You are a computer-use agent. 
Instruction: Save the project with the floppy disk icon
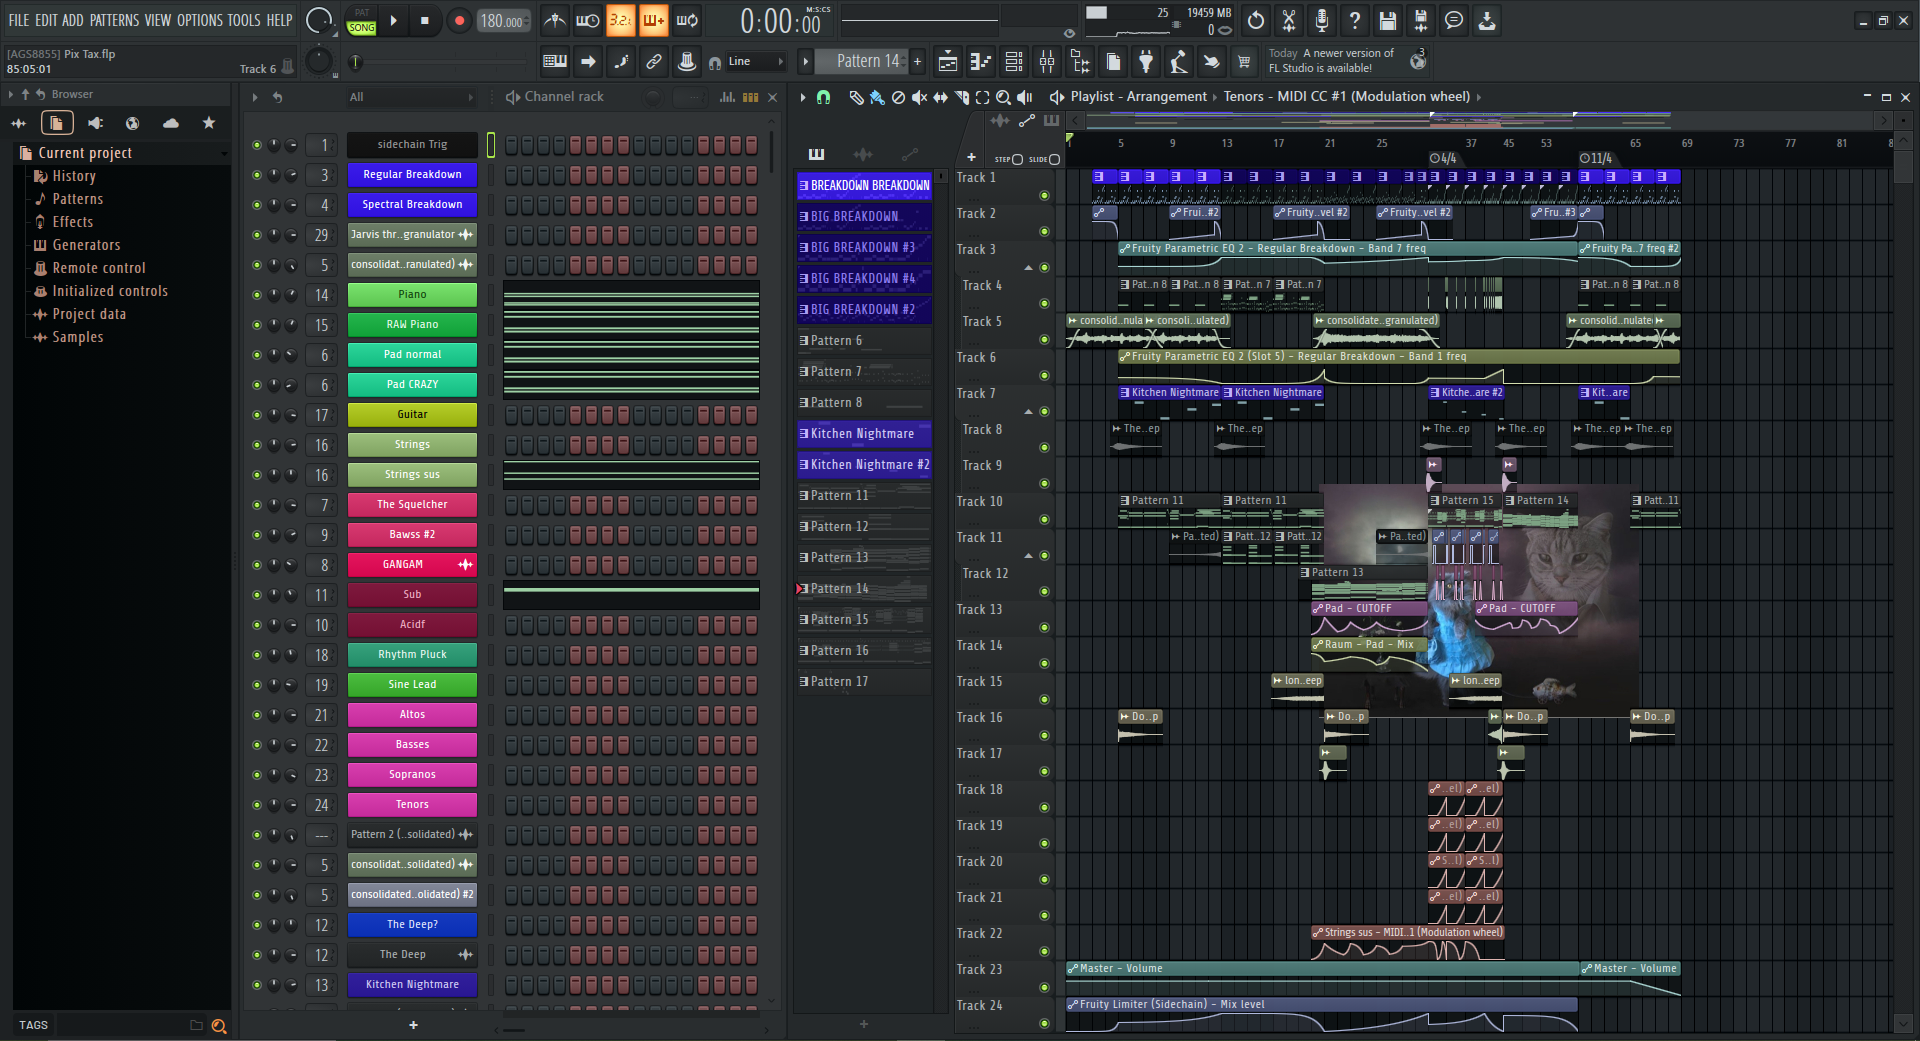point(1387,20)
